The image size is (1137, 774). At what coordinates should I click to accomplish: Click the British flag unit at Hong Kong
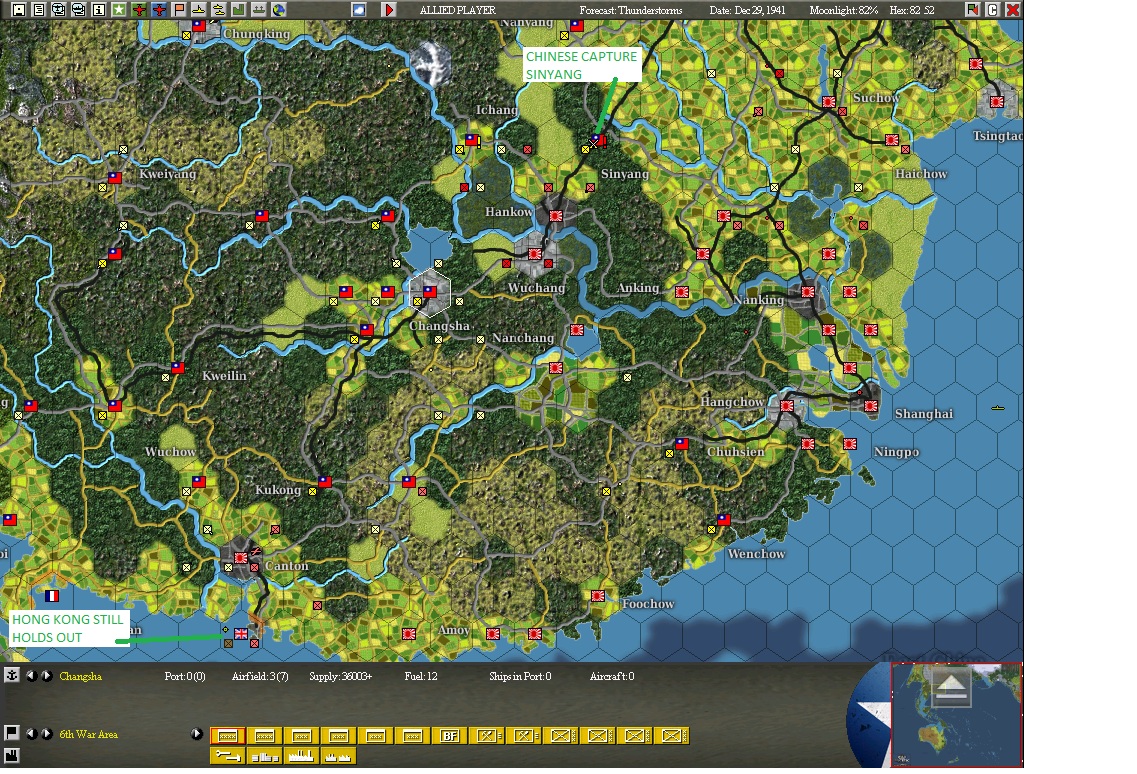(241, 633)
